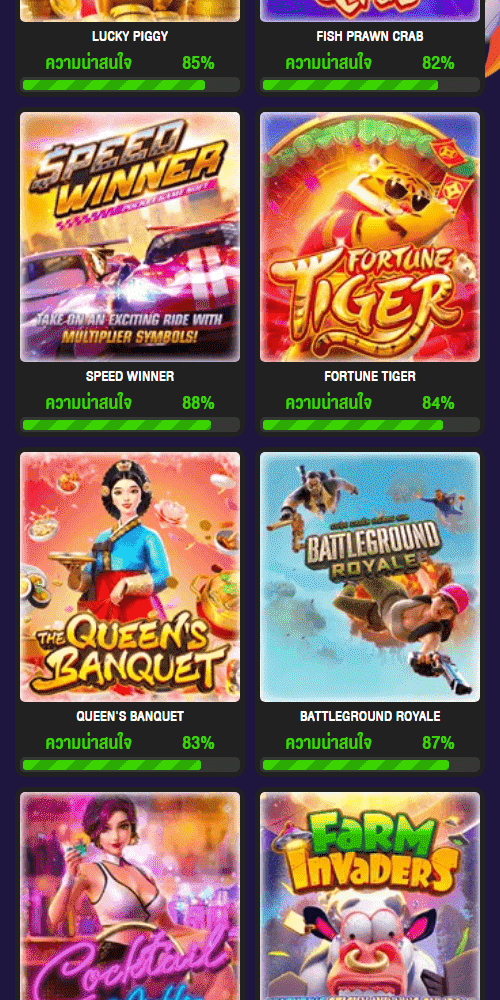
Task: Launch the Battleground Royale game image
Action: click(370, 577)
